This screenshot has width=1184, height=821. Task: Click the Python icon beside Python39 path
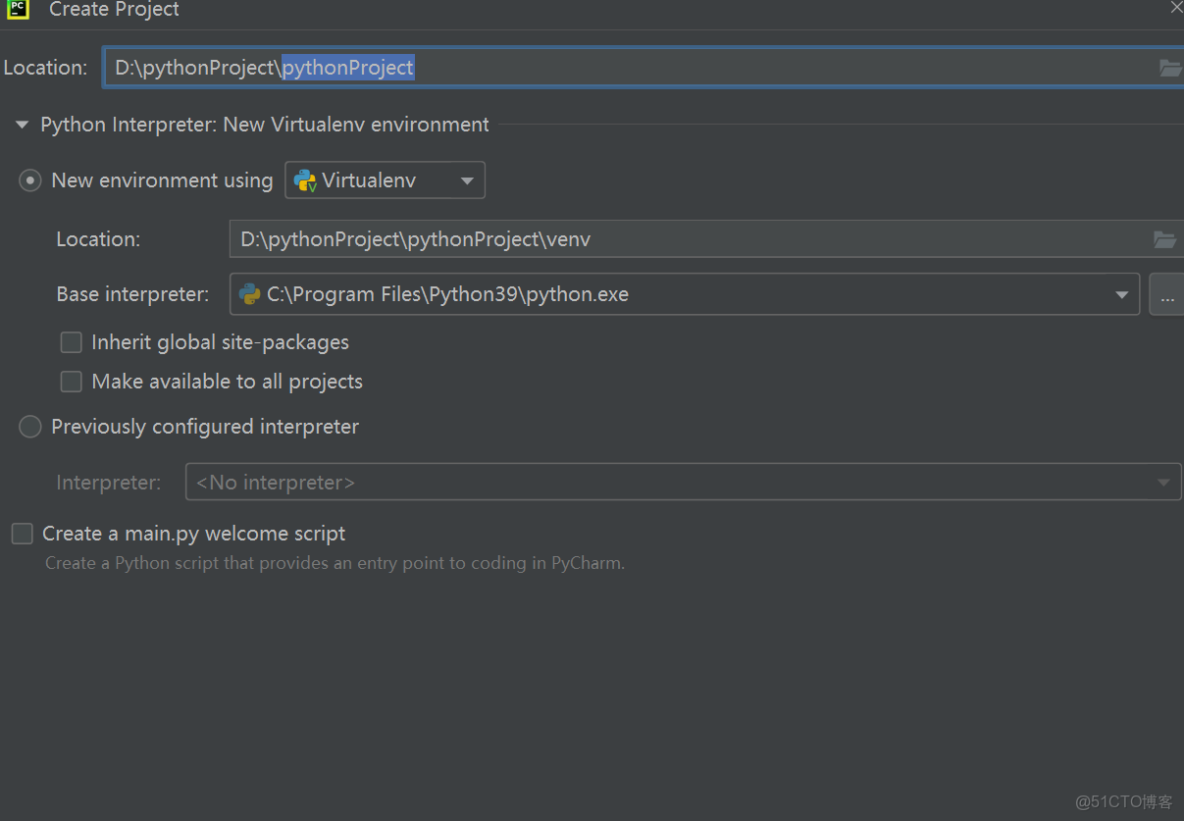251,294
